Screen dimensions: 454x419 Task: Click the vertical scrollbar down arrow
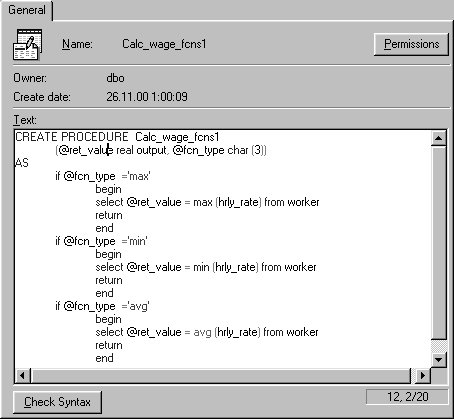[x=438, y=359]
